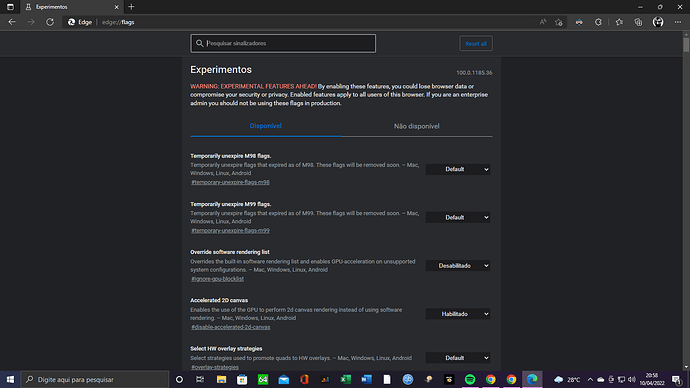
Task: Click the Override software rendering list title
Action: tap(230, 252)
